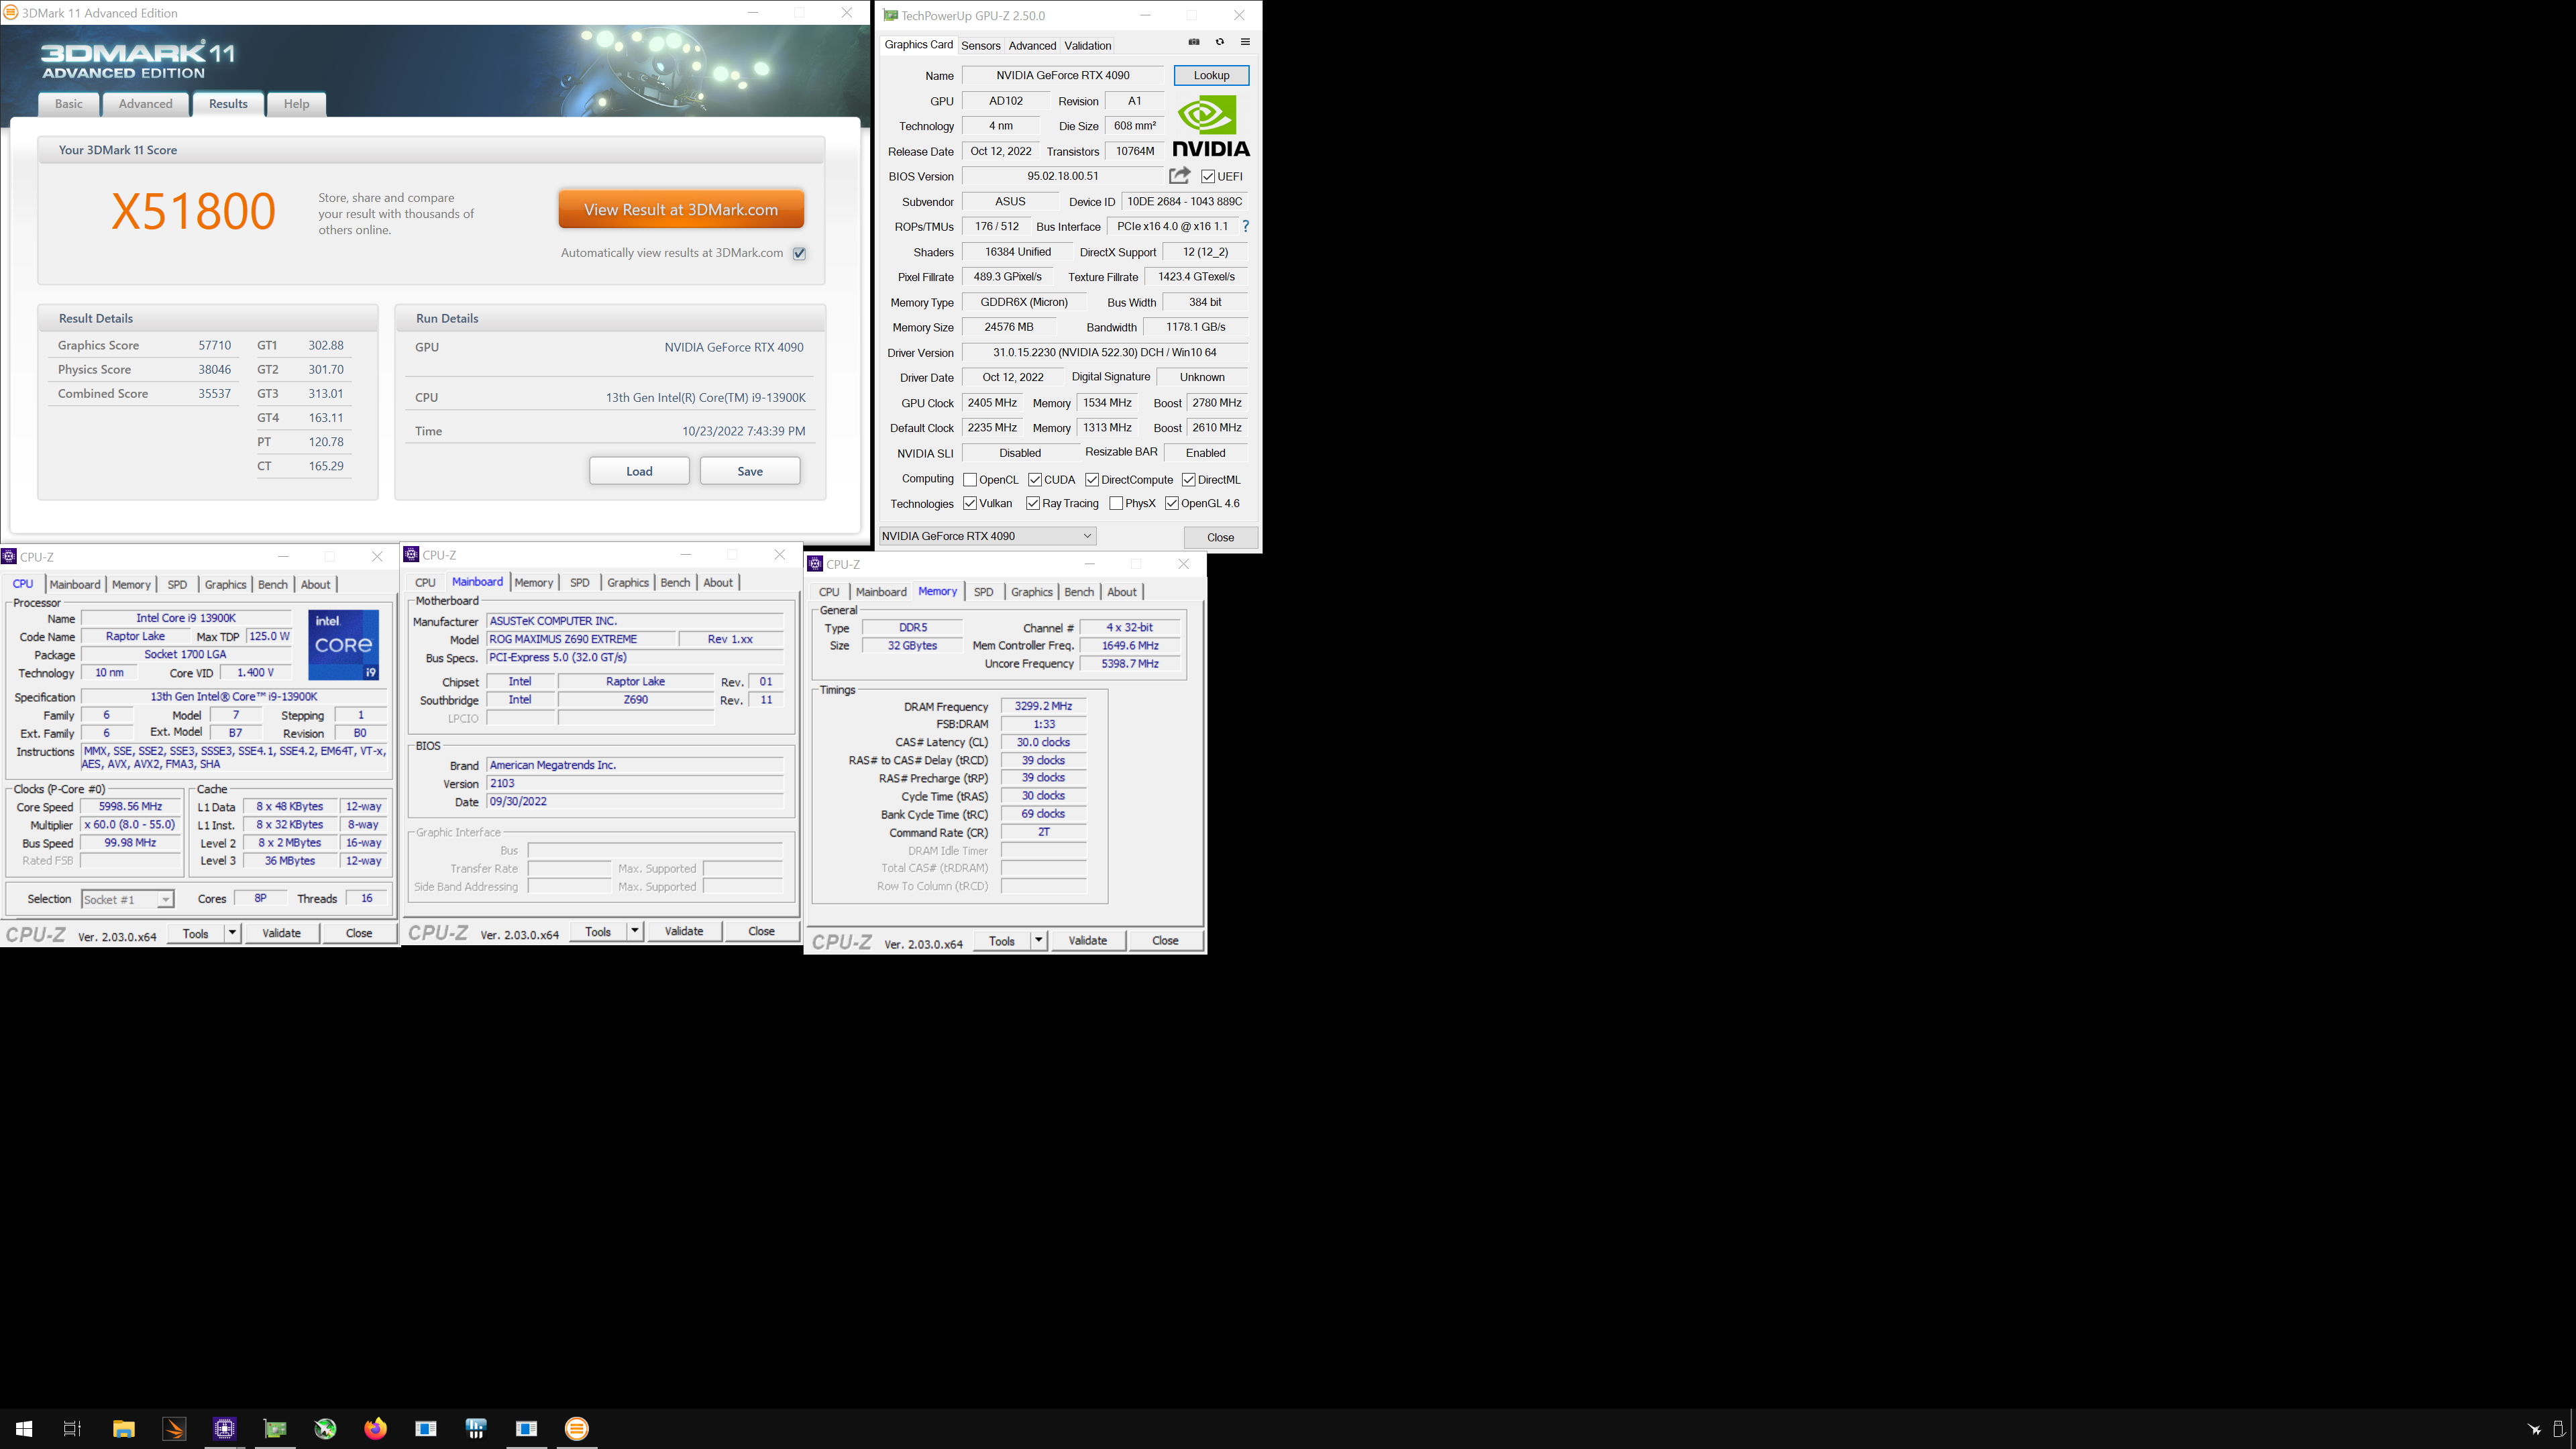Click the GPU-Z title bar icon
The image size is (2576, 1449).
tap(890, 15)
